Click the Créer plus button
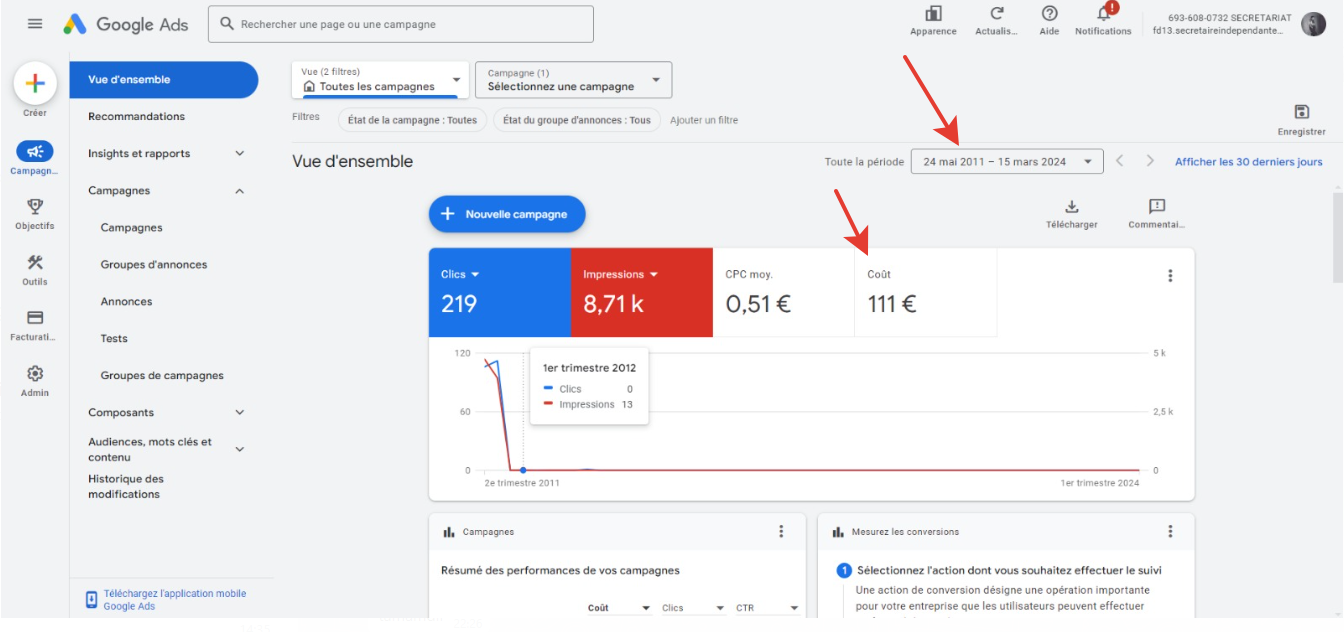Image resolution: width=1344 pixels, height=632 pixels. (x=35, y=84)
